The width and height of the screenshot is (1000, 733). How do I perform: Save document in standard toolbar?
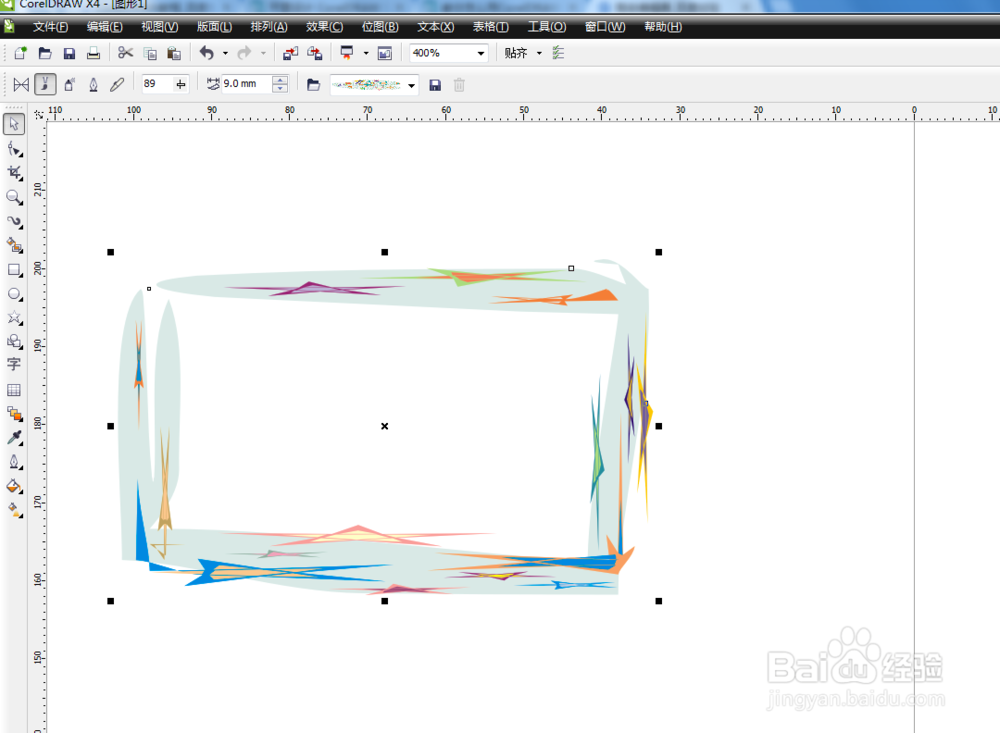coord(69,53)
